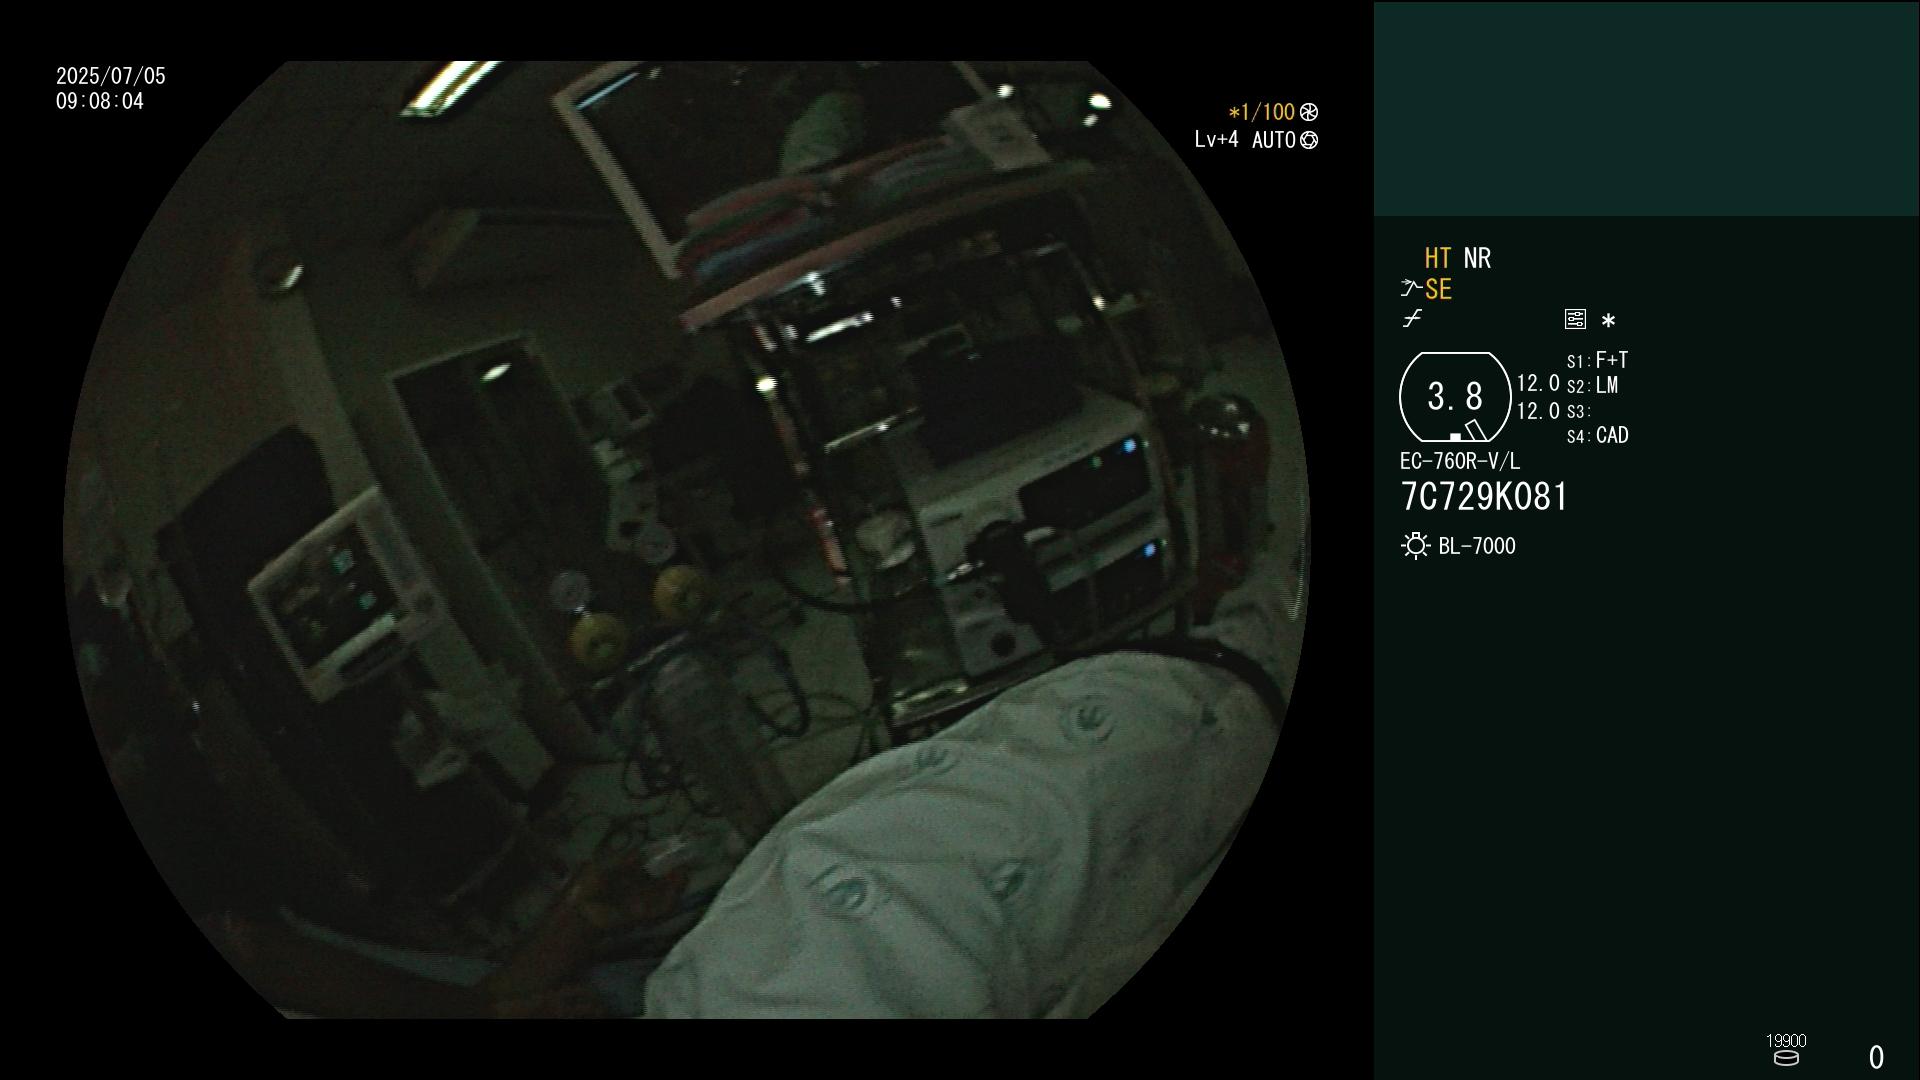Click the NR noise reduction indicator

pos(1477,258)
